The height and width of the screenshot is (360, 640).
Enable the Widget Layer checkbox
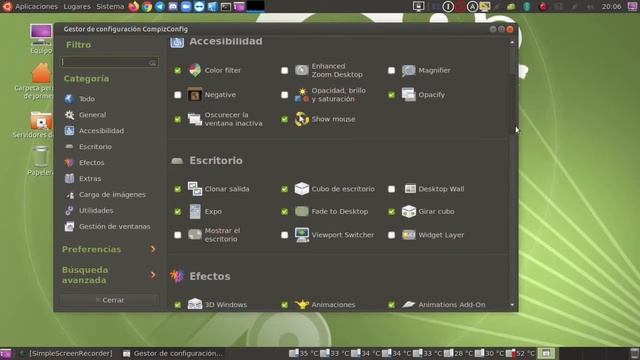[x=391, y=235]
